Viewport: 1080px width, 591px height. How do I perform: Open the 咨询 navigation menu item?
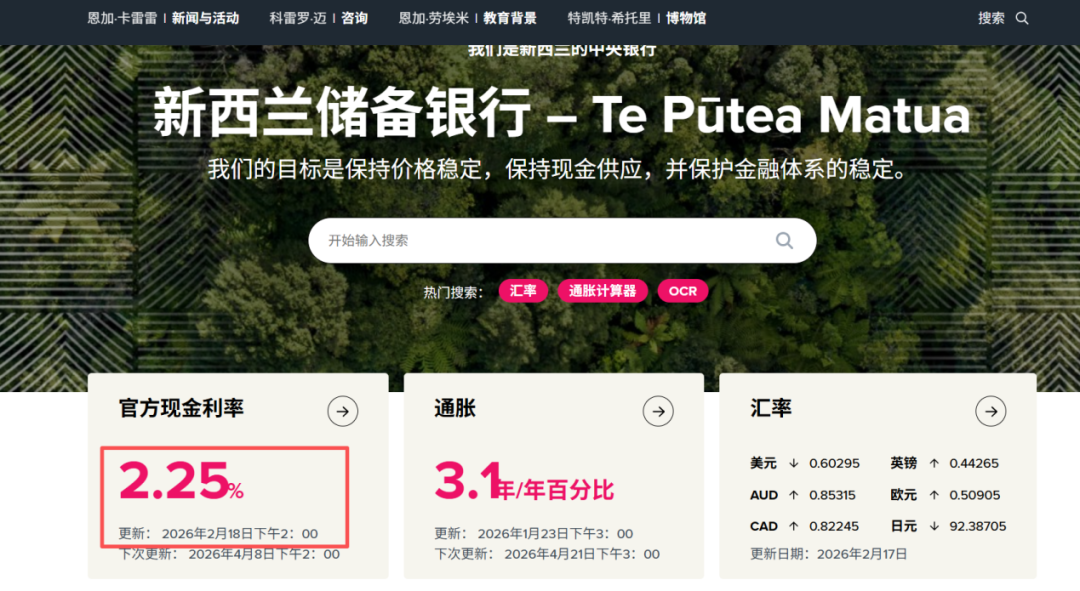coord(354,18)
